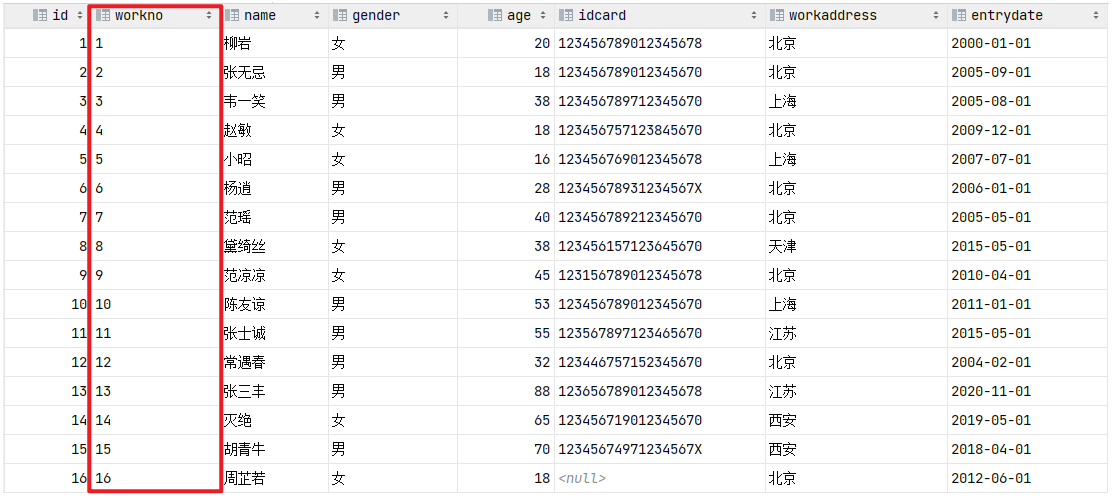1113x498 pixels.
Task: Select the name cell 黛绮丝
Action: click(244, 246)
